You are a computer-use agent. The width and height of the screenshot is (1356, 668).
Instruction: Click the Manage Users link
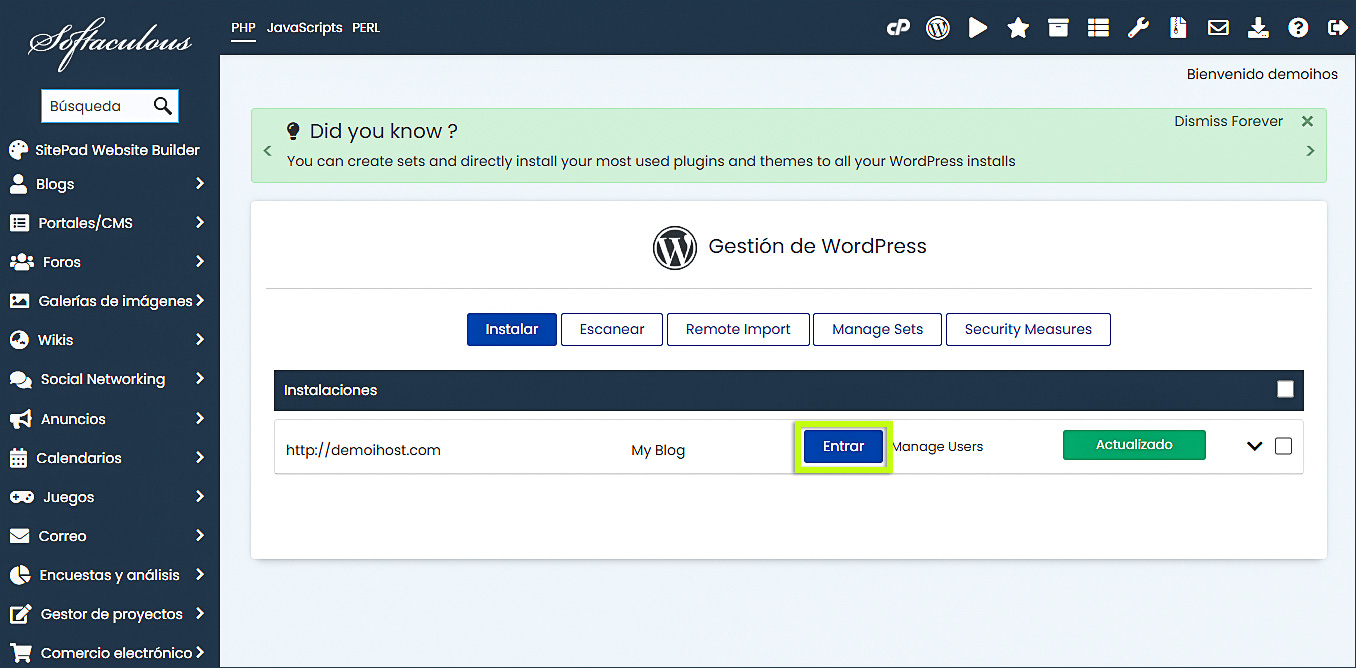pyautogui.click(x=938, y=447)
